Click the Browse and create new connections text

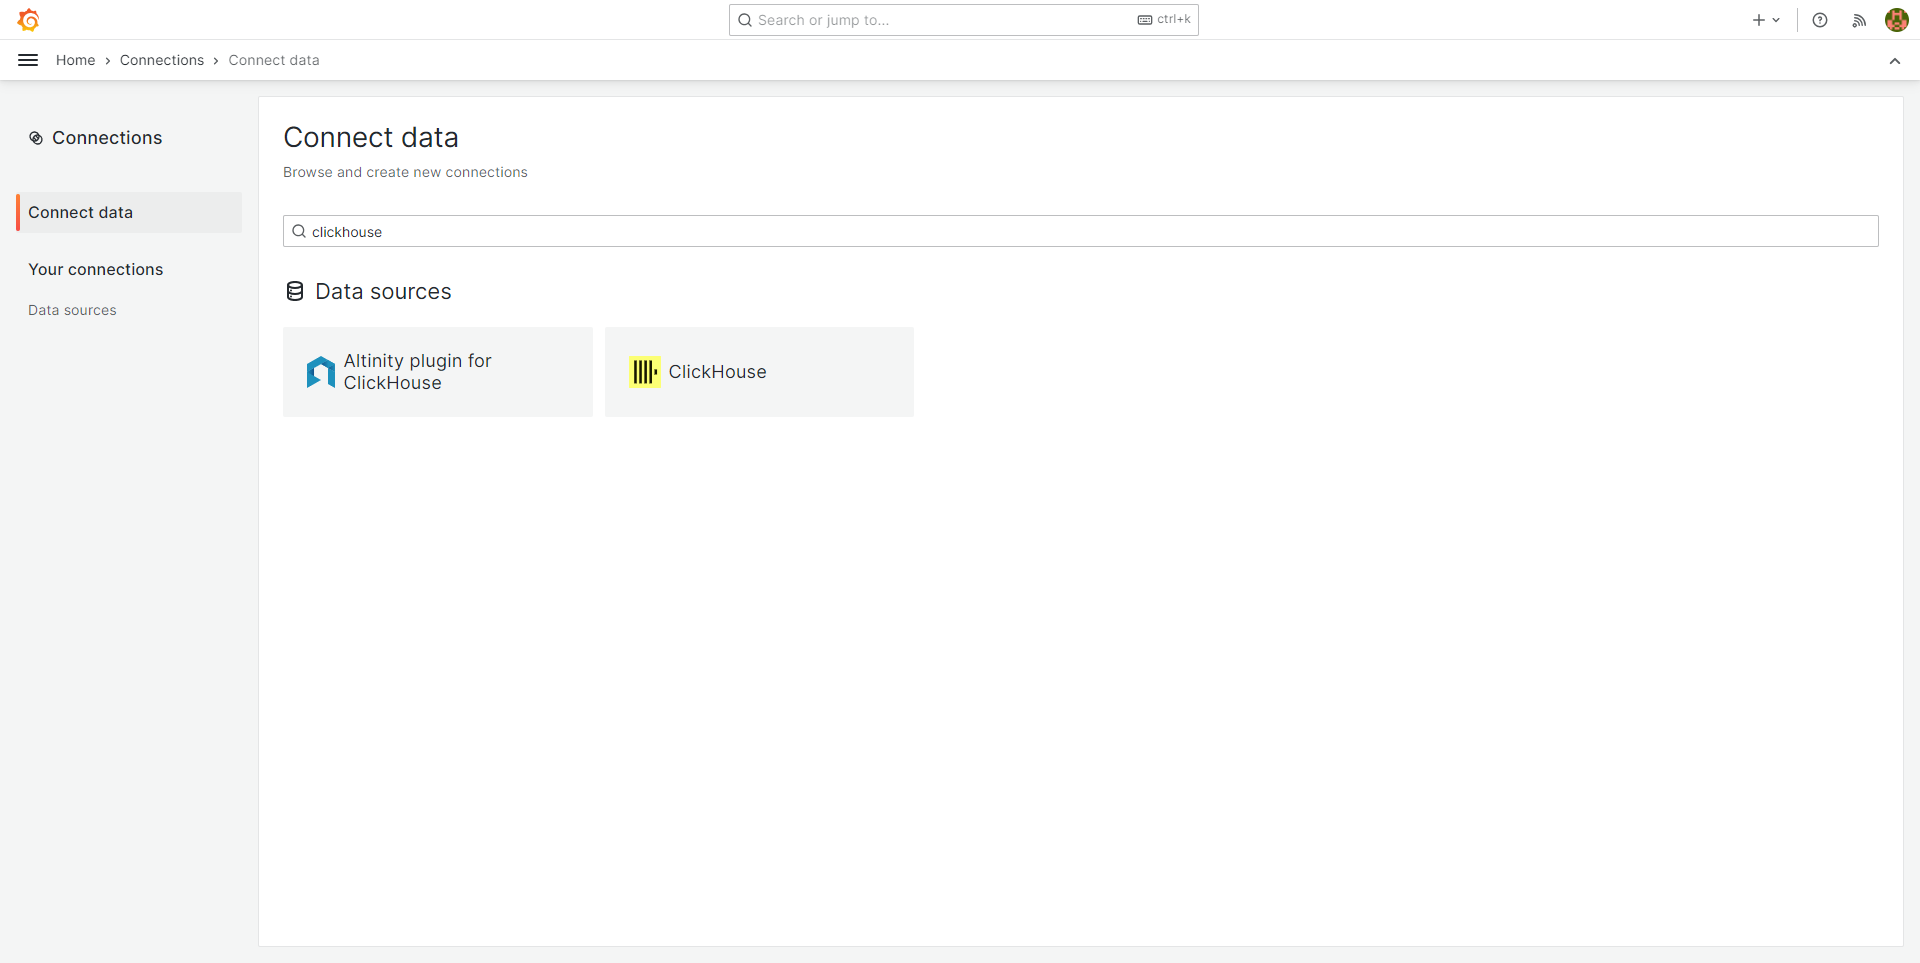pyautogui.click(x=405, y=172)
